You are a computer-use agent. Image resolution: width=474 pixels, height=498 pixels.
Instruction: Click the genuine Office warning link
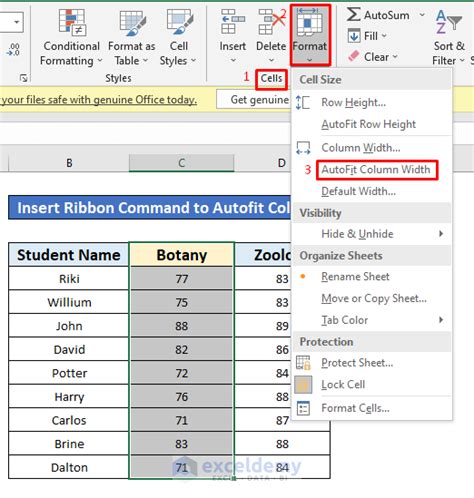pyautogui.click(x=99, y=100)
